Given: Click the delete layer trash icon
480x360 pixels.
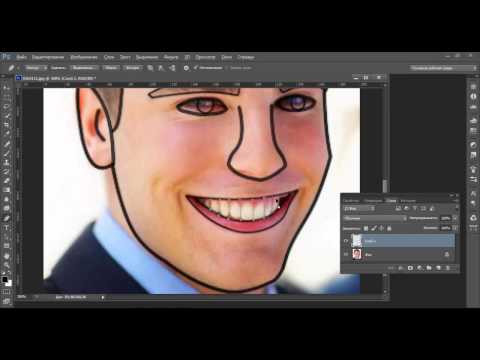Looking at the screenshot, I should pos(448,268).
